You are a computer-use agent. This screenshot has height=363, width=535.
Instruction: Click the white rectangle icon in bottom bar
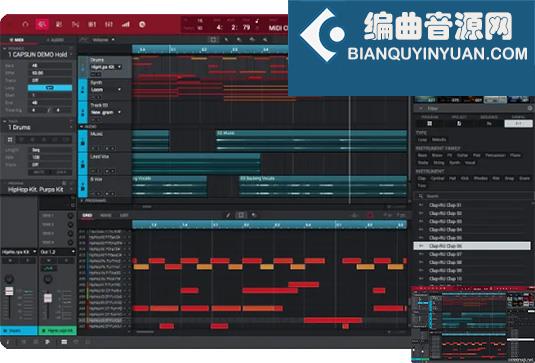pos(64,342)
